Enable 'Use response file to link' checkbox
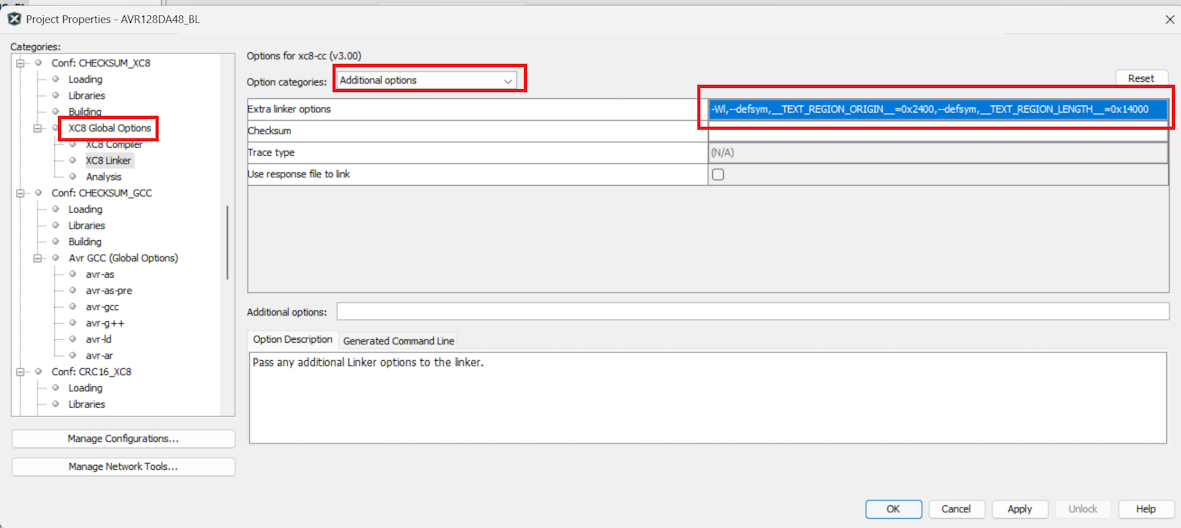The height and width of the screenshot is (528, 1181). pyautogui.click(x=717, y=175)
